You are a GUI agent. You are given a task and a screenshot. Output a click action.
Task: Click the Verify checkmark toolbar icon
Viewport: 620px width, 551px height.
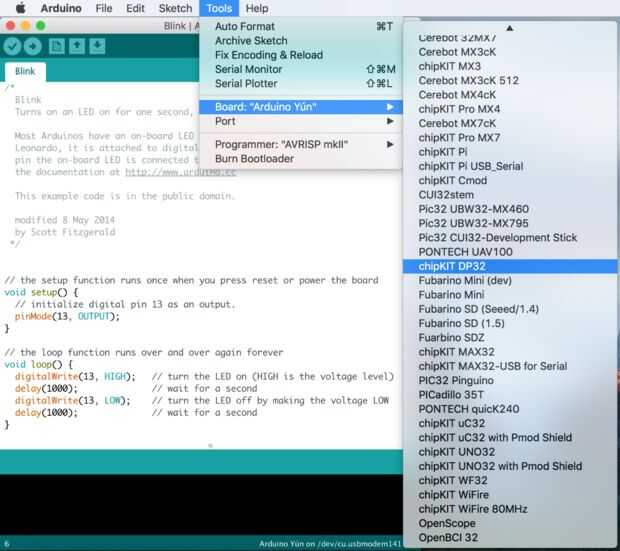pos(12,46)
